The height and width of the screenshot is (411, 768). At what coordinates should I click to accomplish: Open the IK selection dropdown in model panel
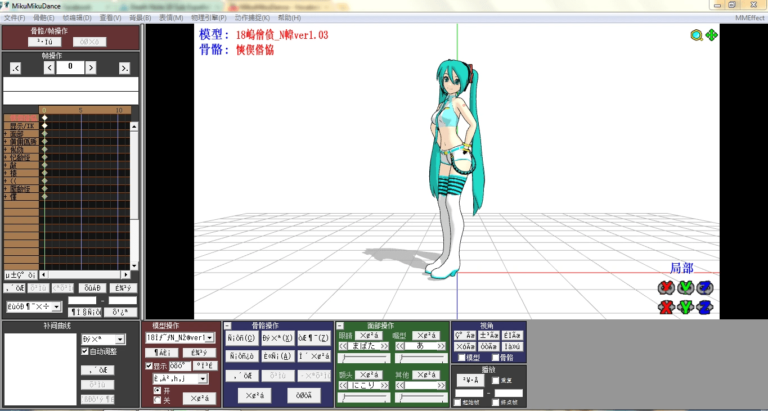(180, 379)
